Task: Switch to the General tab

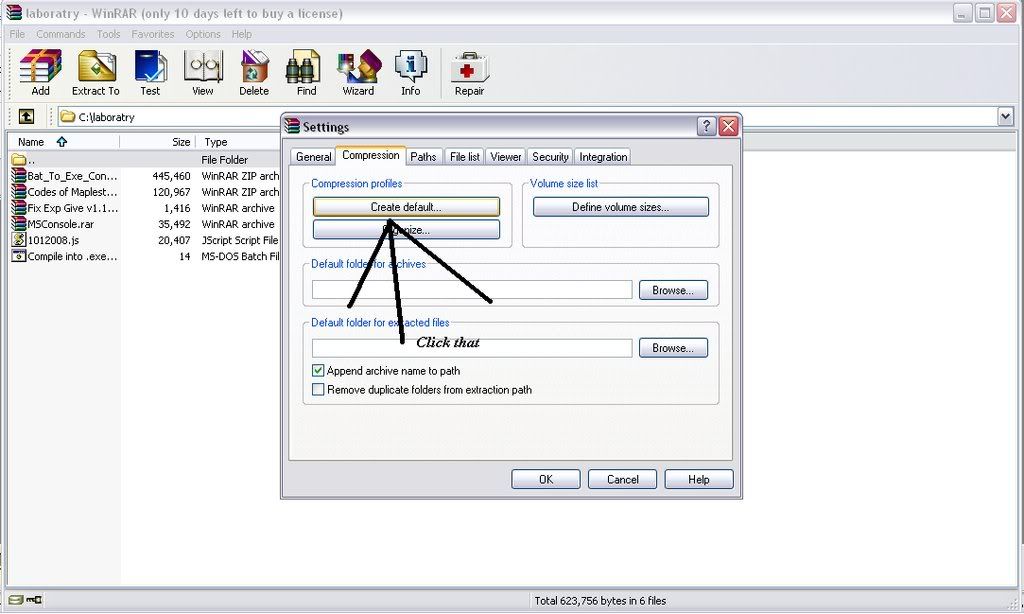Action: pos(313,157)
